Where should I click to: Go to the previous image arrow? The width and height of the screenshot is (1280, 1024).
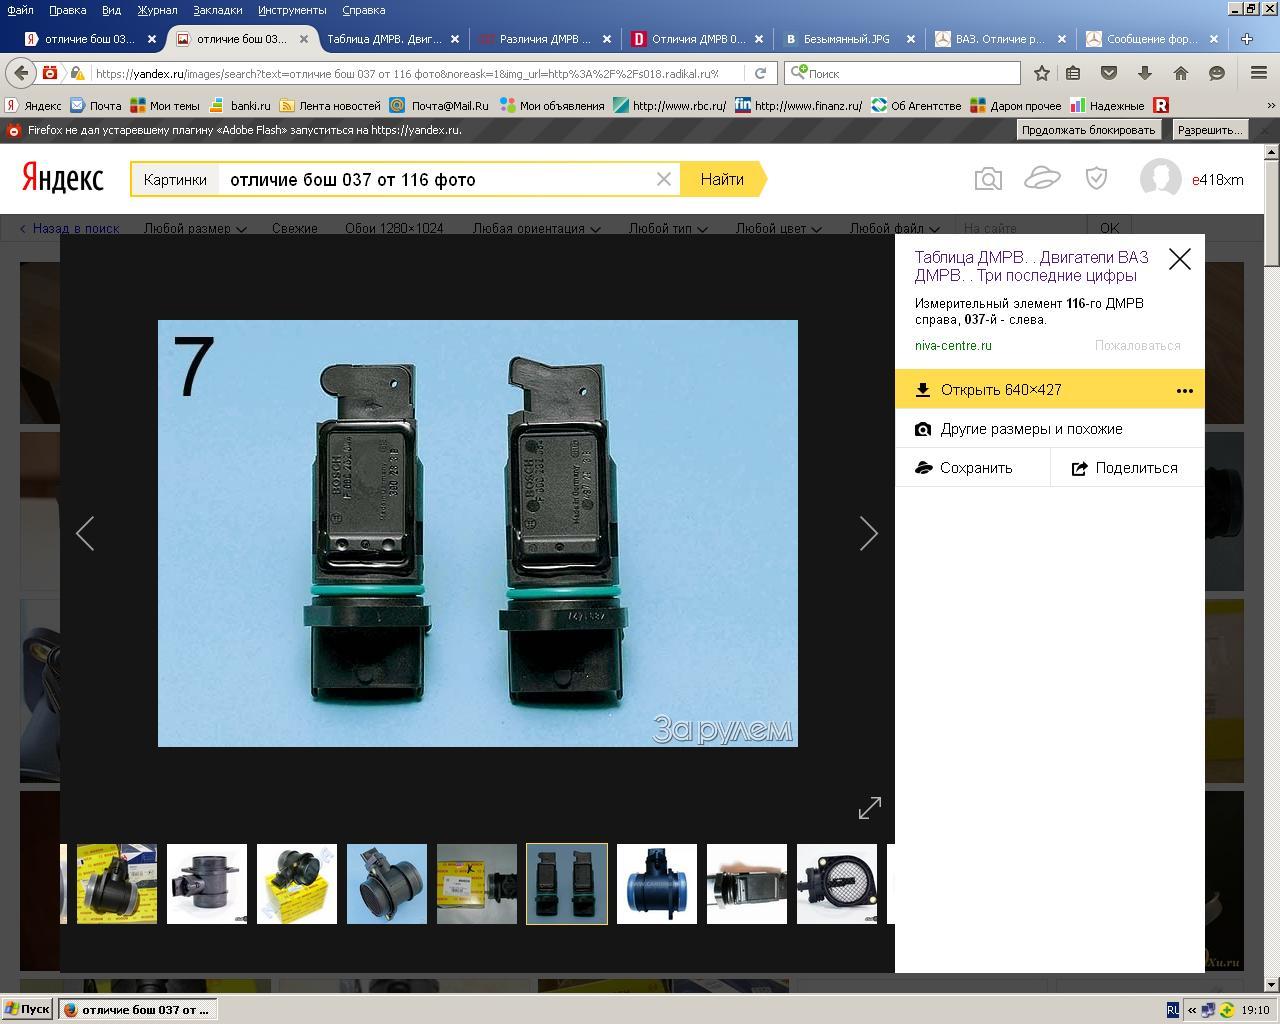[86, 534]
